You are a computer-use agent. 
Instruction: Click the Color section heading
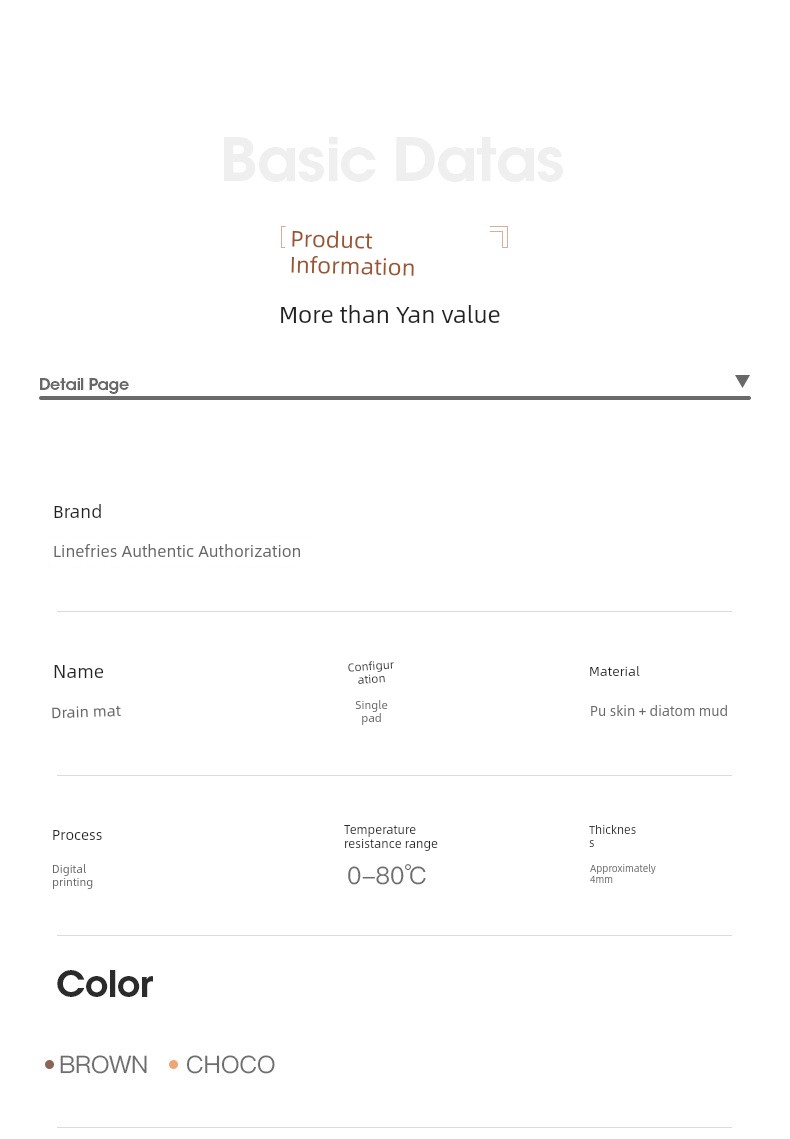(105, 984)
